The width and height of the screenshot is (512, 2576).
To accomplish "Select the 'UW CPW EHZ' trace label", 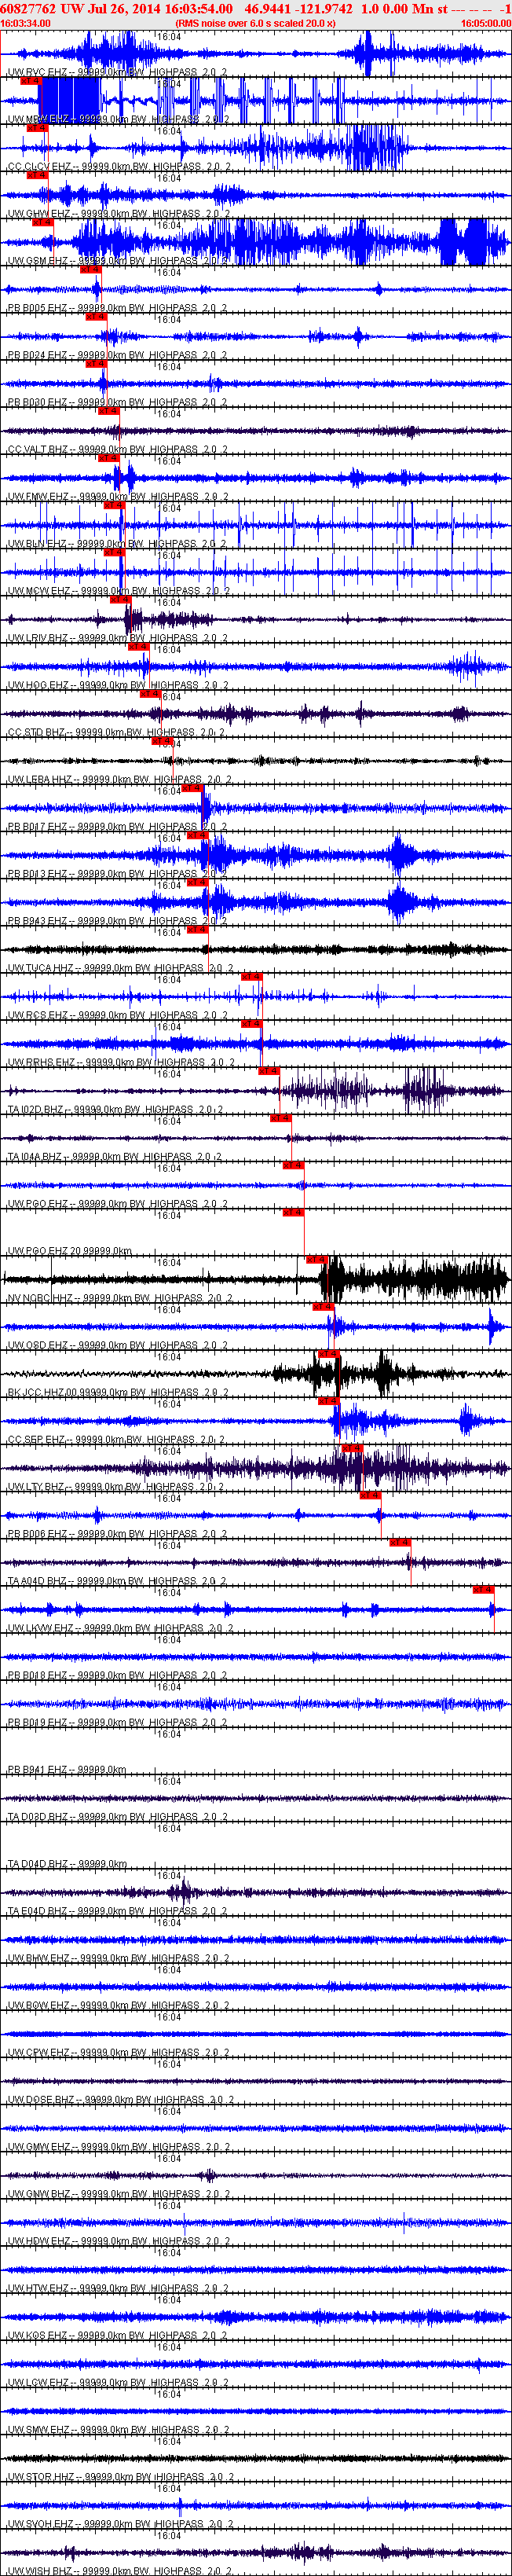I will pyautogui.click(x=118, y=2053).
